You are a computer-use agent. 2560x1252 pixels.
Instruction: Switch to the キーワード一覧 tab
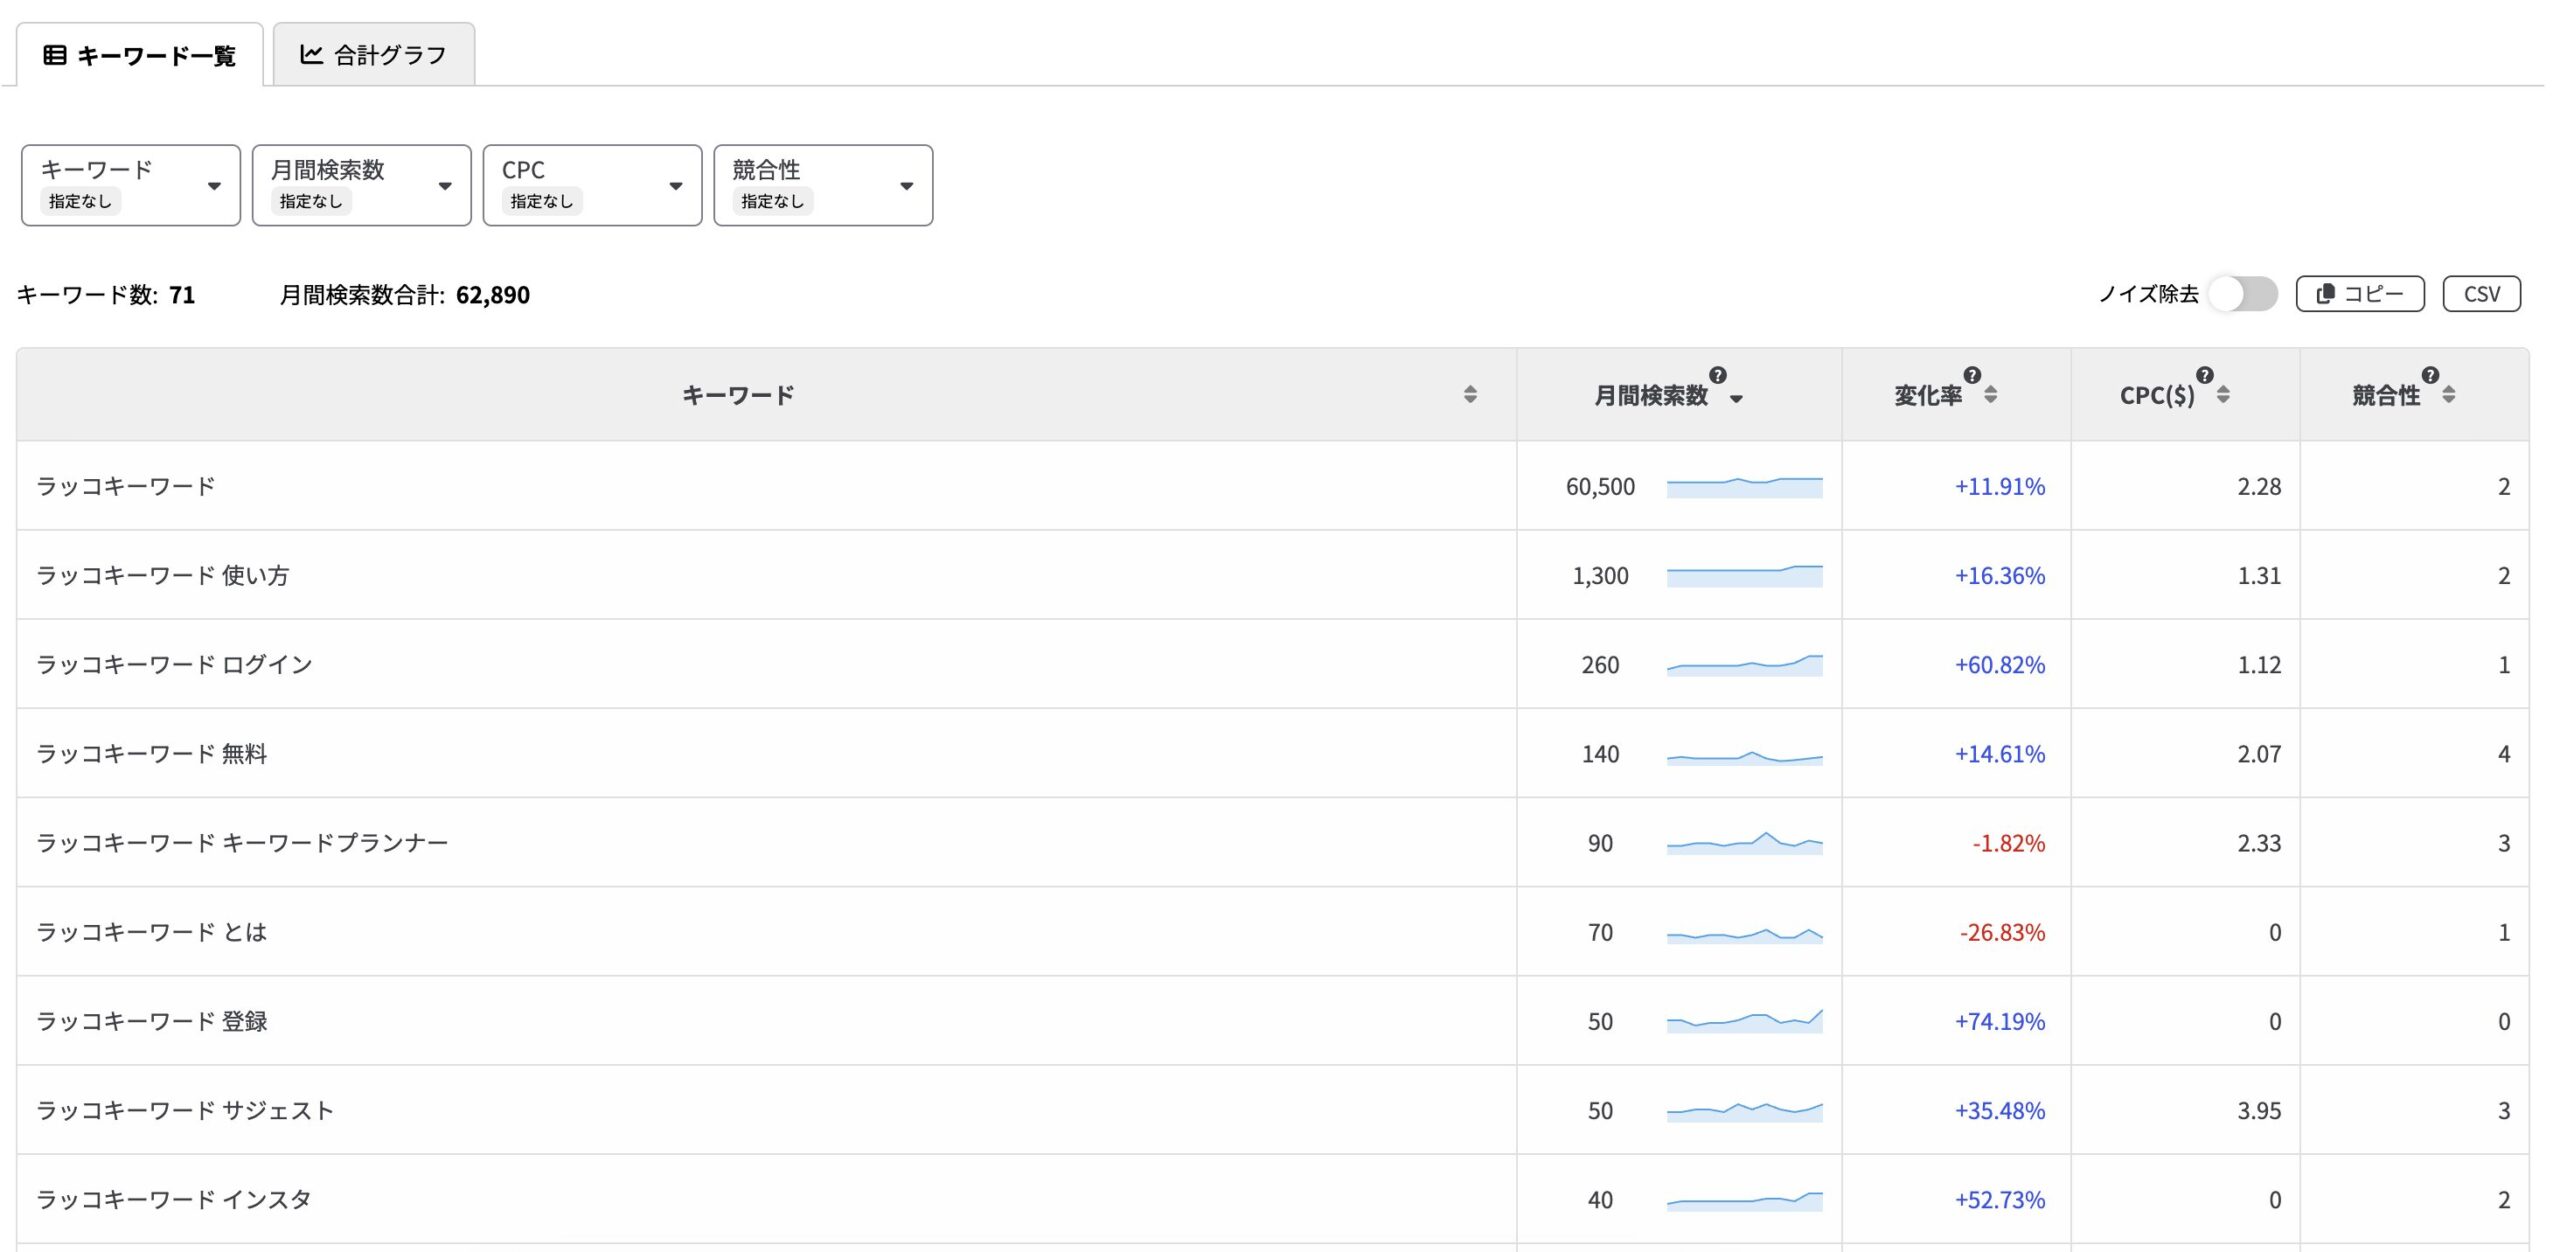pyautogui.click(x=140, y=55)
